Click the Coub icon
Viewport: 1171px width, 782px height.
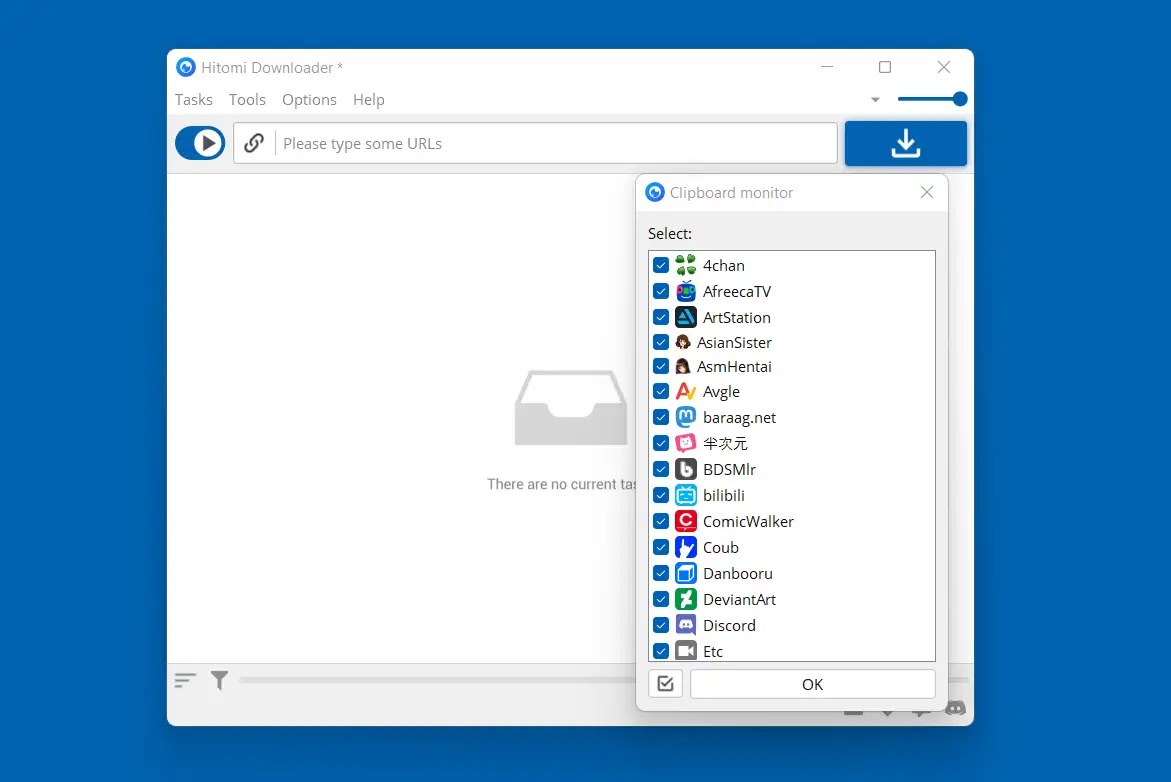(x=686, y=547)
